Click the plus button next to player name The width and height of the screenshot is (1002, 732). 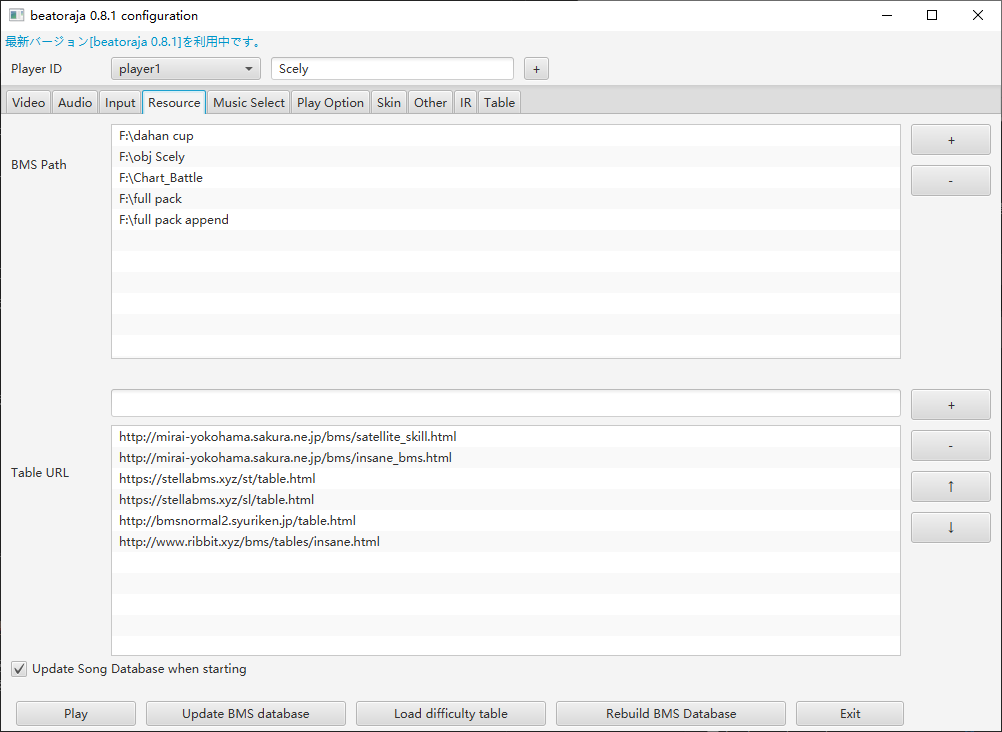click(536, 69)
